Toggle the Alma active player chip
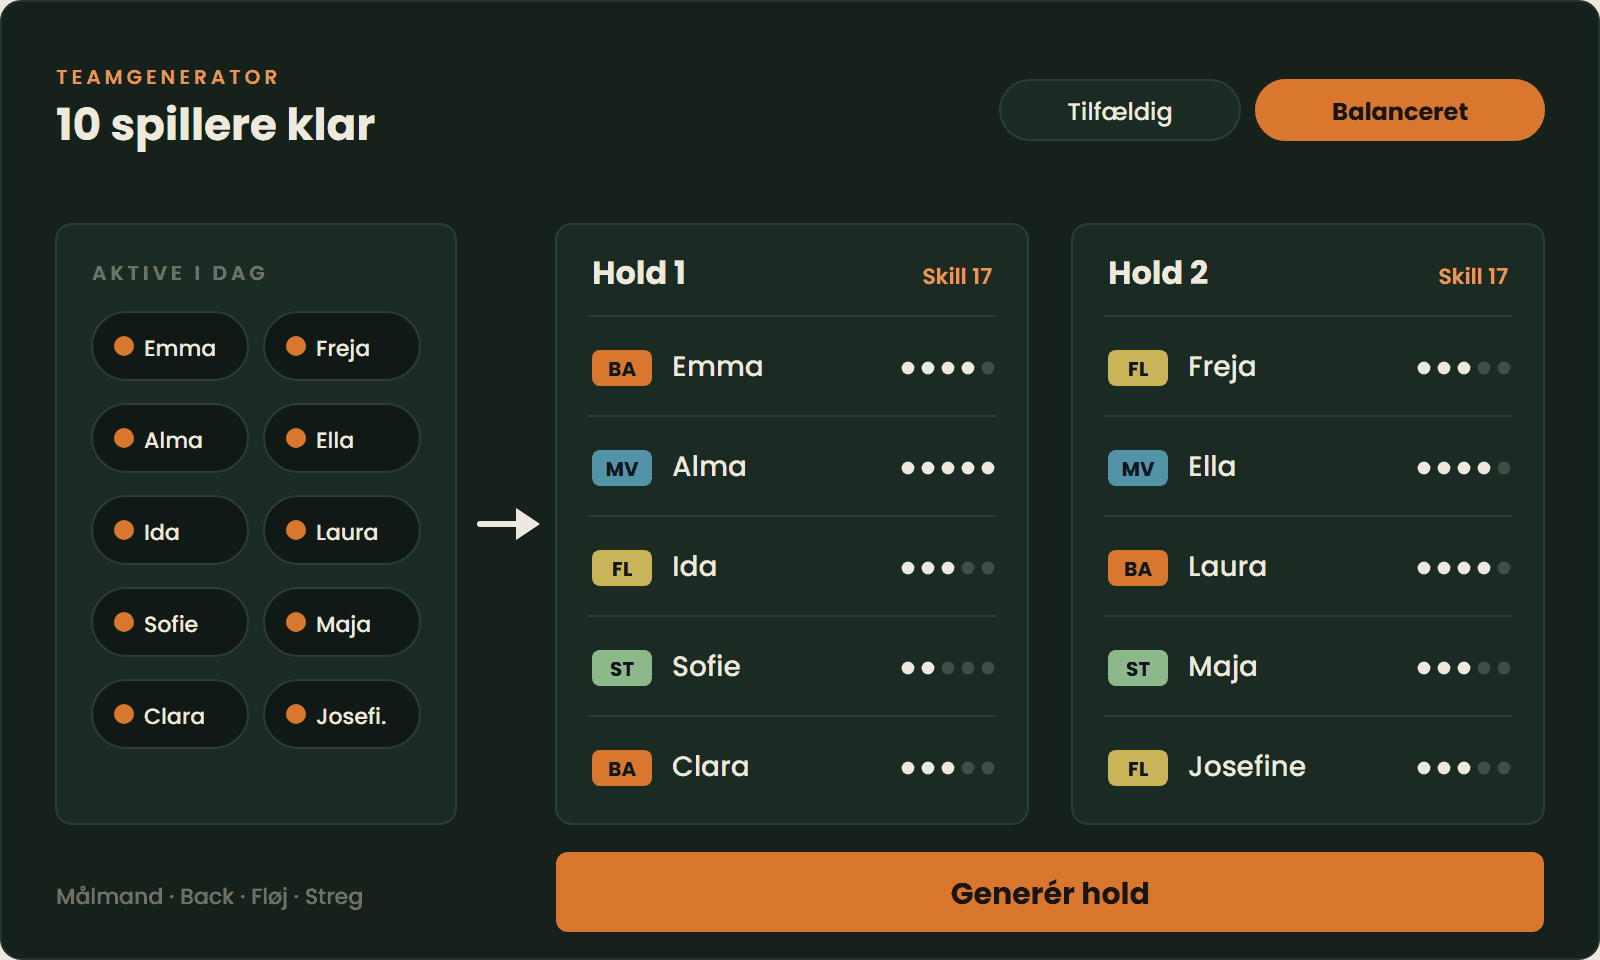The image size is (1600, 960). (x=170, y=438)
